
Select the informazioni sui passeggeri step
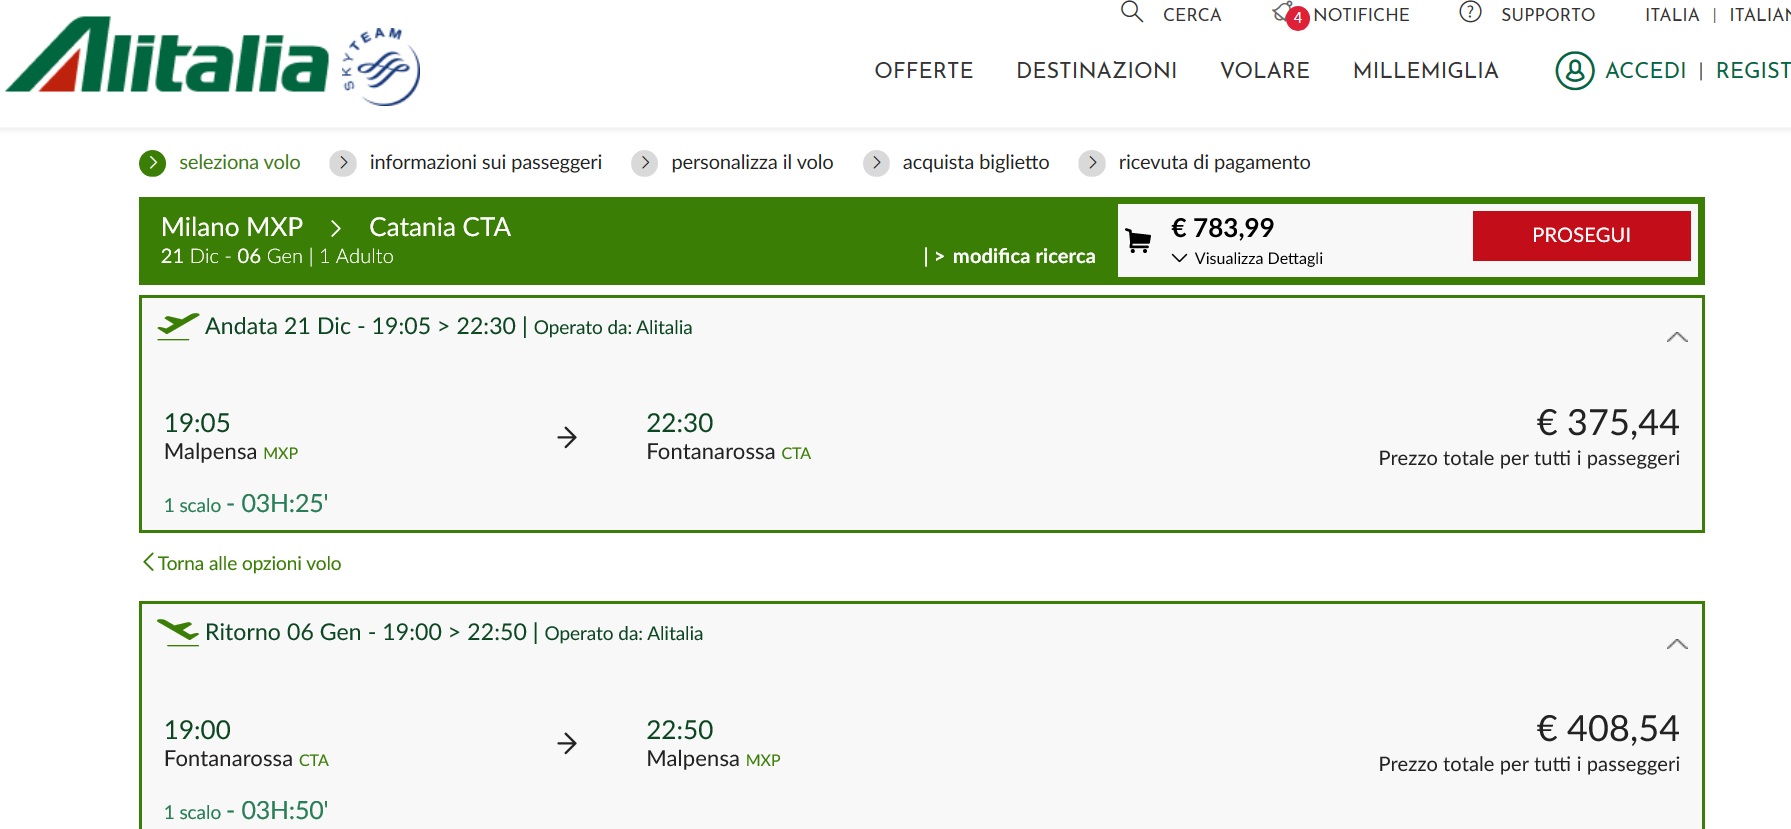(x=485, y=162)
